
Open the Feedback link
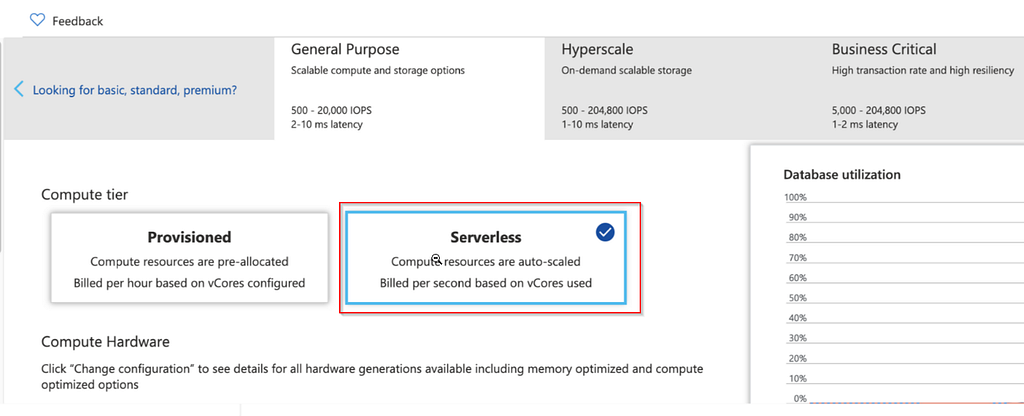click(78, 21)
